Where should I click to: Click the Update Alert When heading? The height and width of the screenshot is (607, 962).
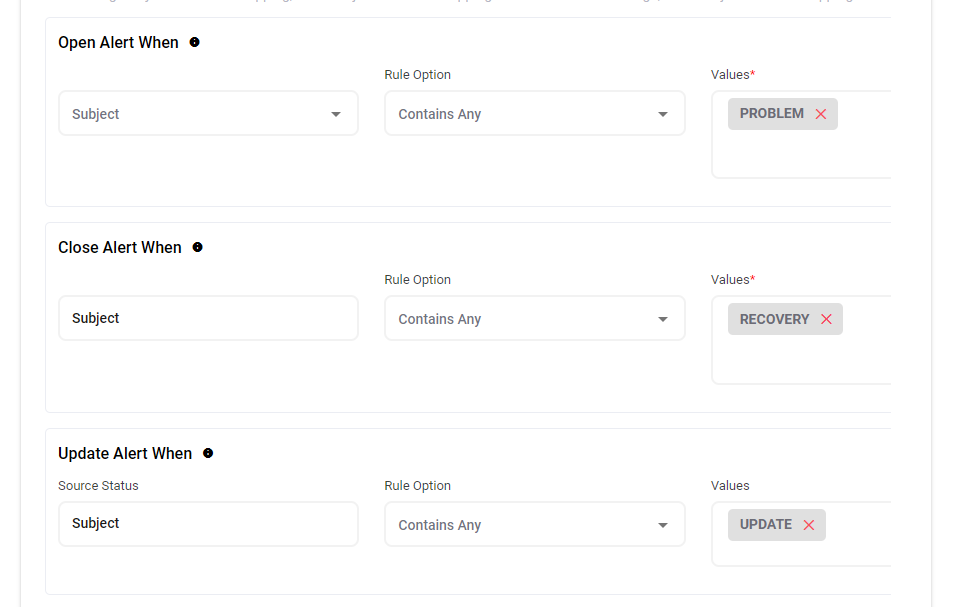click(125, 453)
